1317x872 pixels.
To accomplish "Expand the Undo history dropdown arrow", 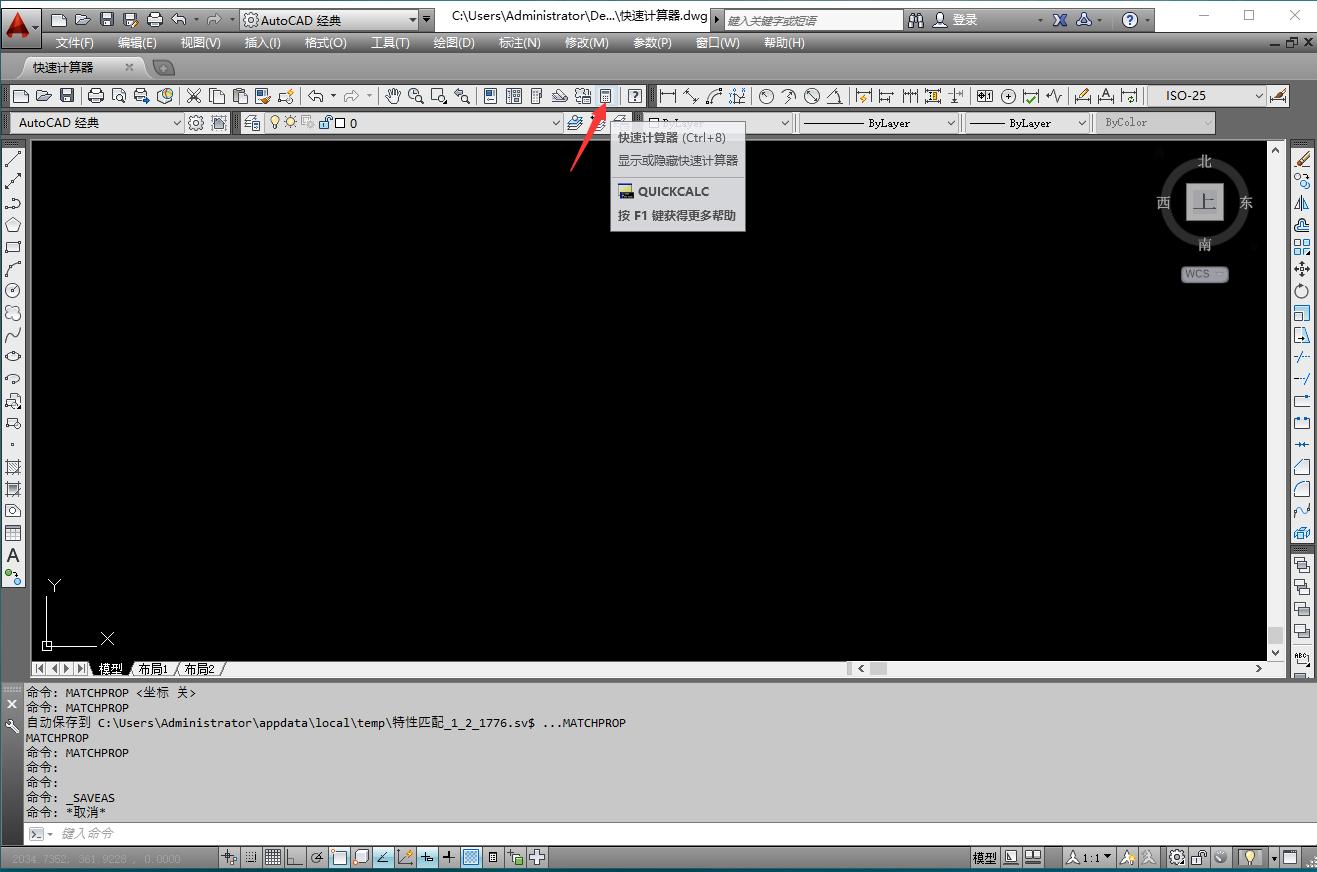I will click(333, 96).
